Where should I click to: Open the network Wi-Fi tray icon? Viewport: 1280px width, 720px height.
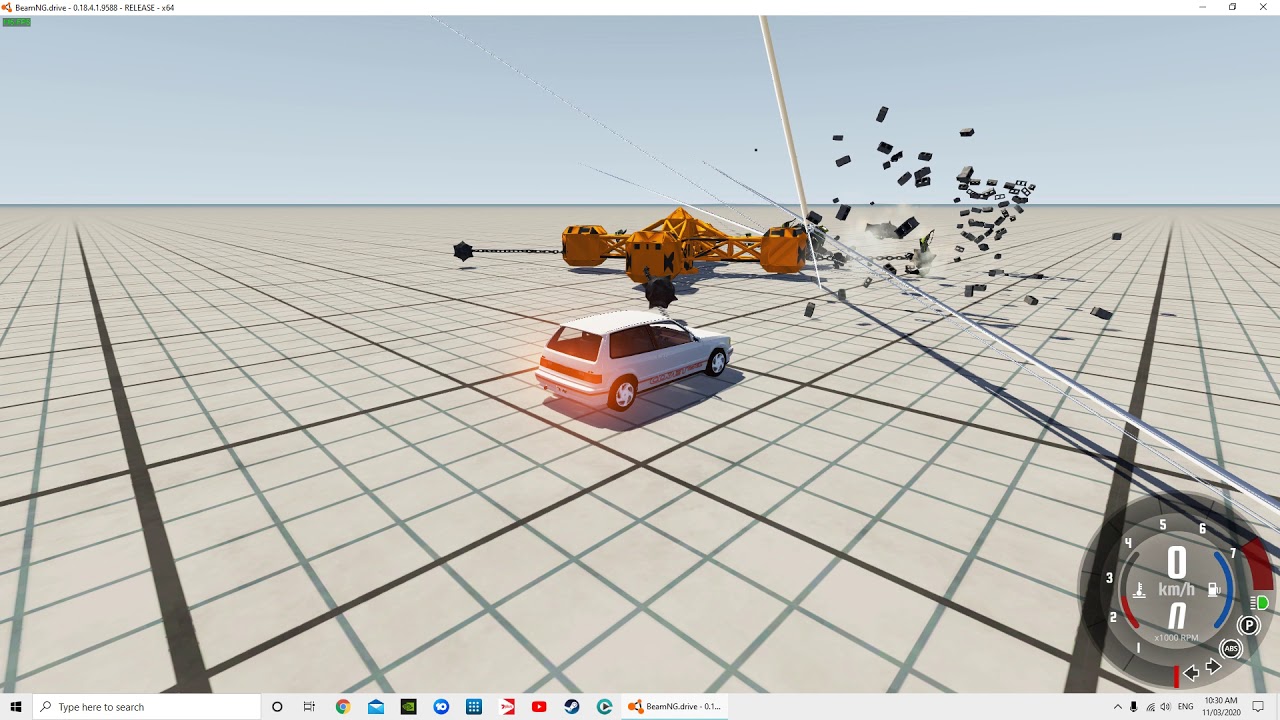[x=1150, y=707]
